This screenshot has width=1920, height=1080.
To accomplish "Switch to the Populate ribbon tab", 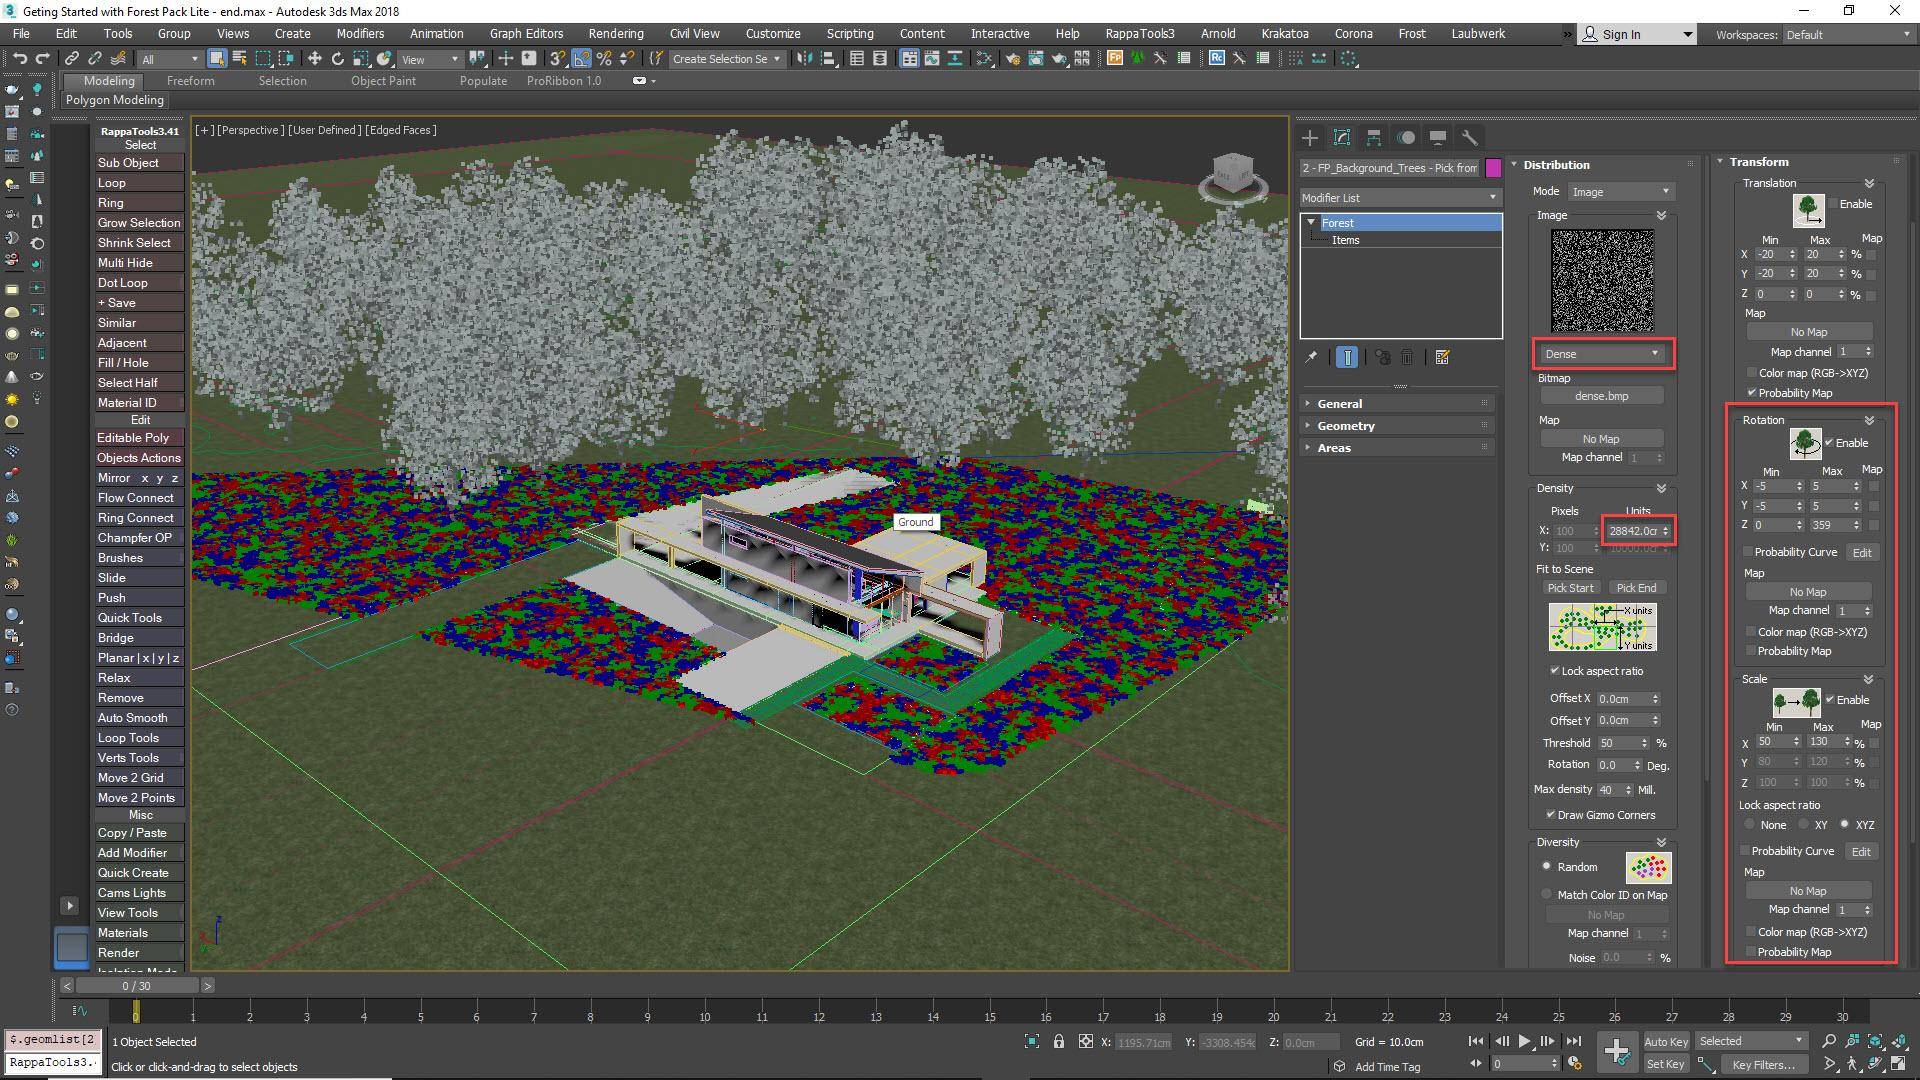I will tap(483, 81).
